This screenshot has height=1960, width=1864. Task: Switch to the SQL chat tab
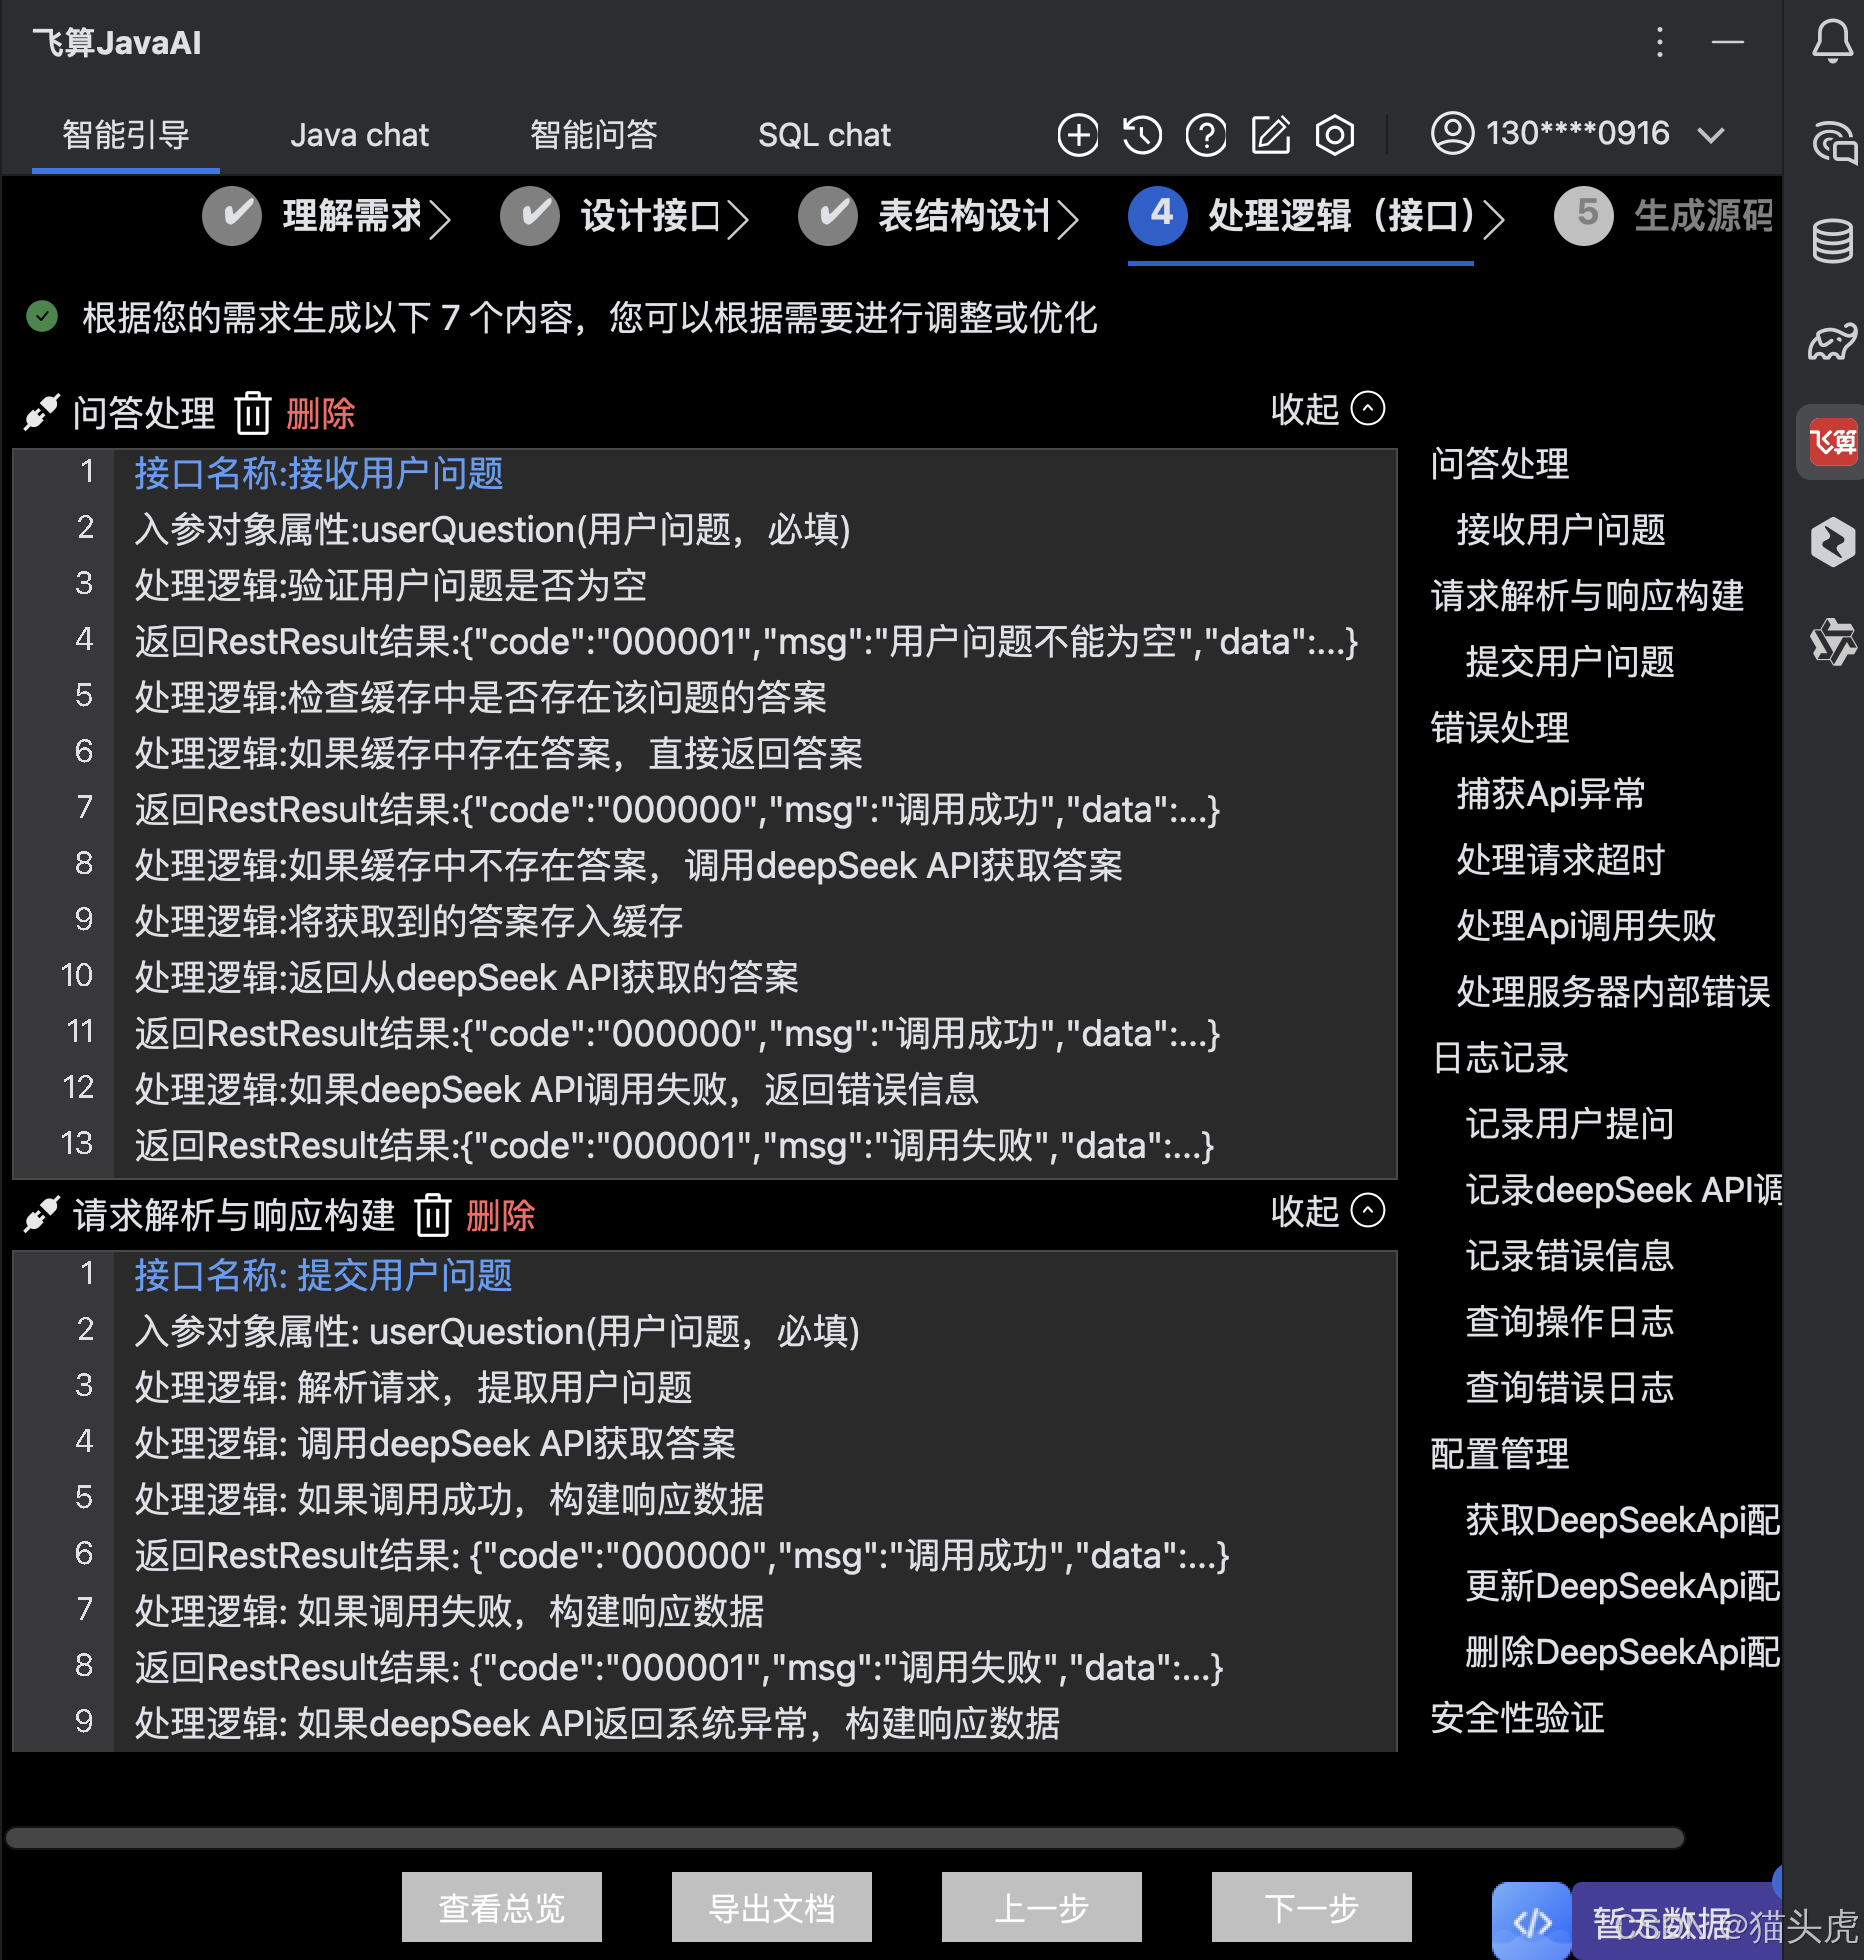[x=825, y=134]
